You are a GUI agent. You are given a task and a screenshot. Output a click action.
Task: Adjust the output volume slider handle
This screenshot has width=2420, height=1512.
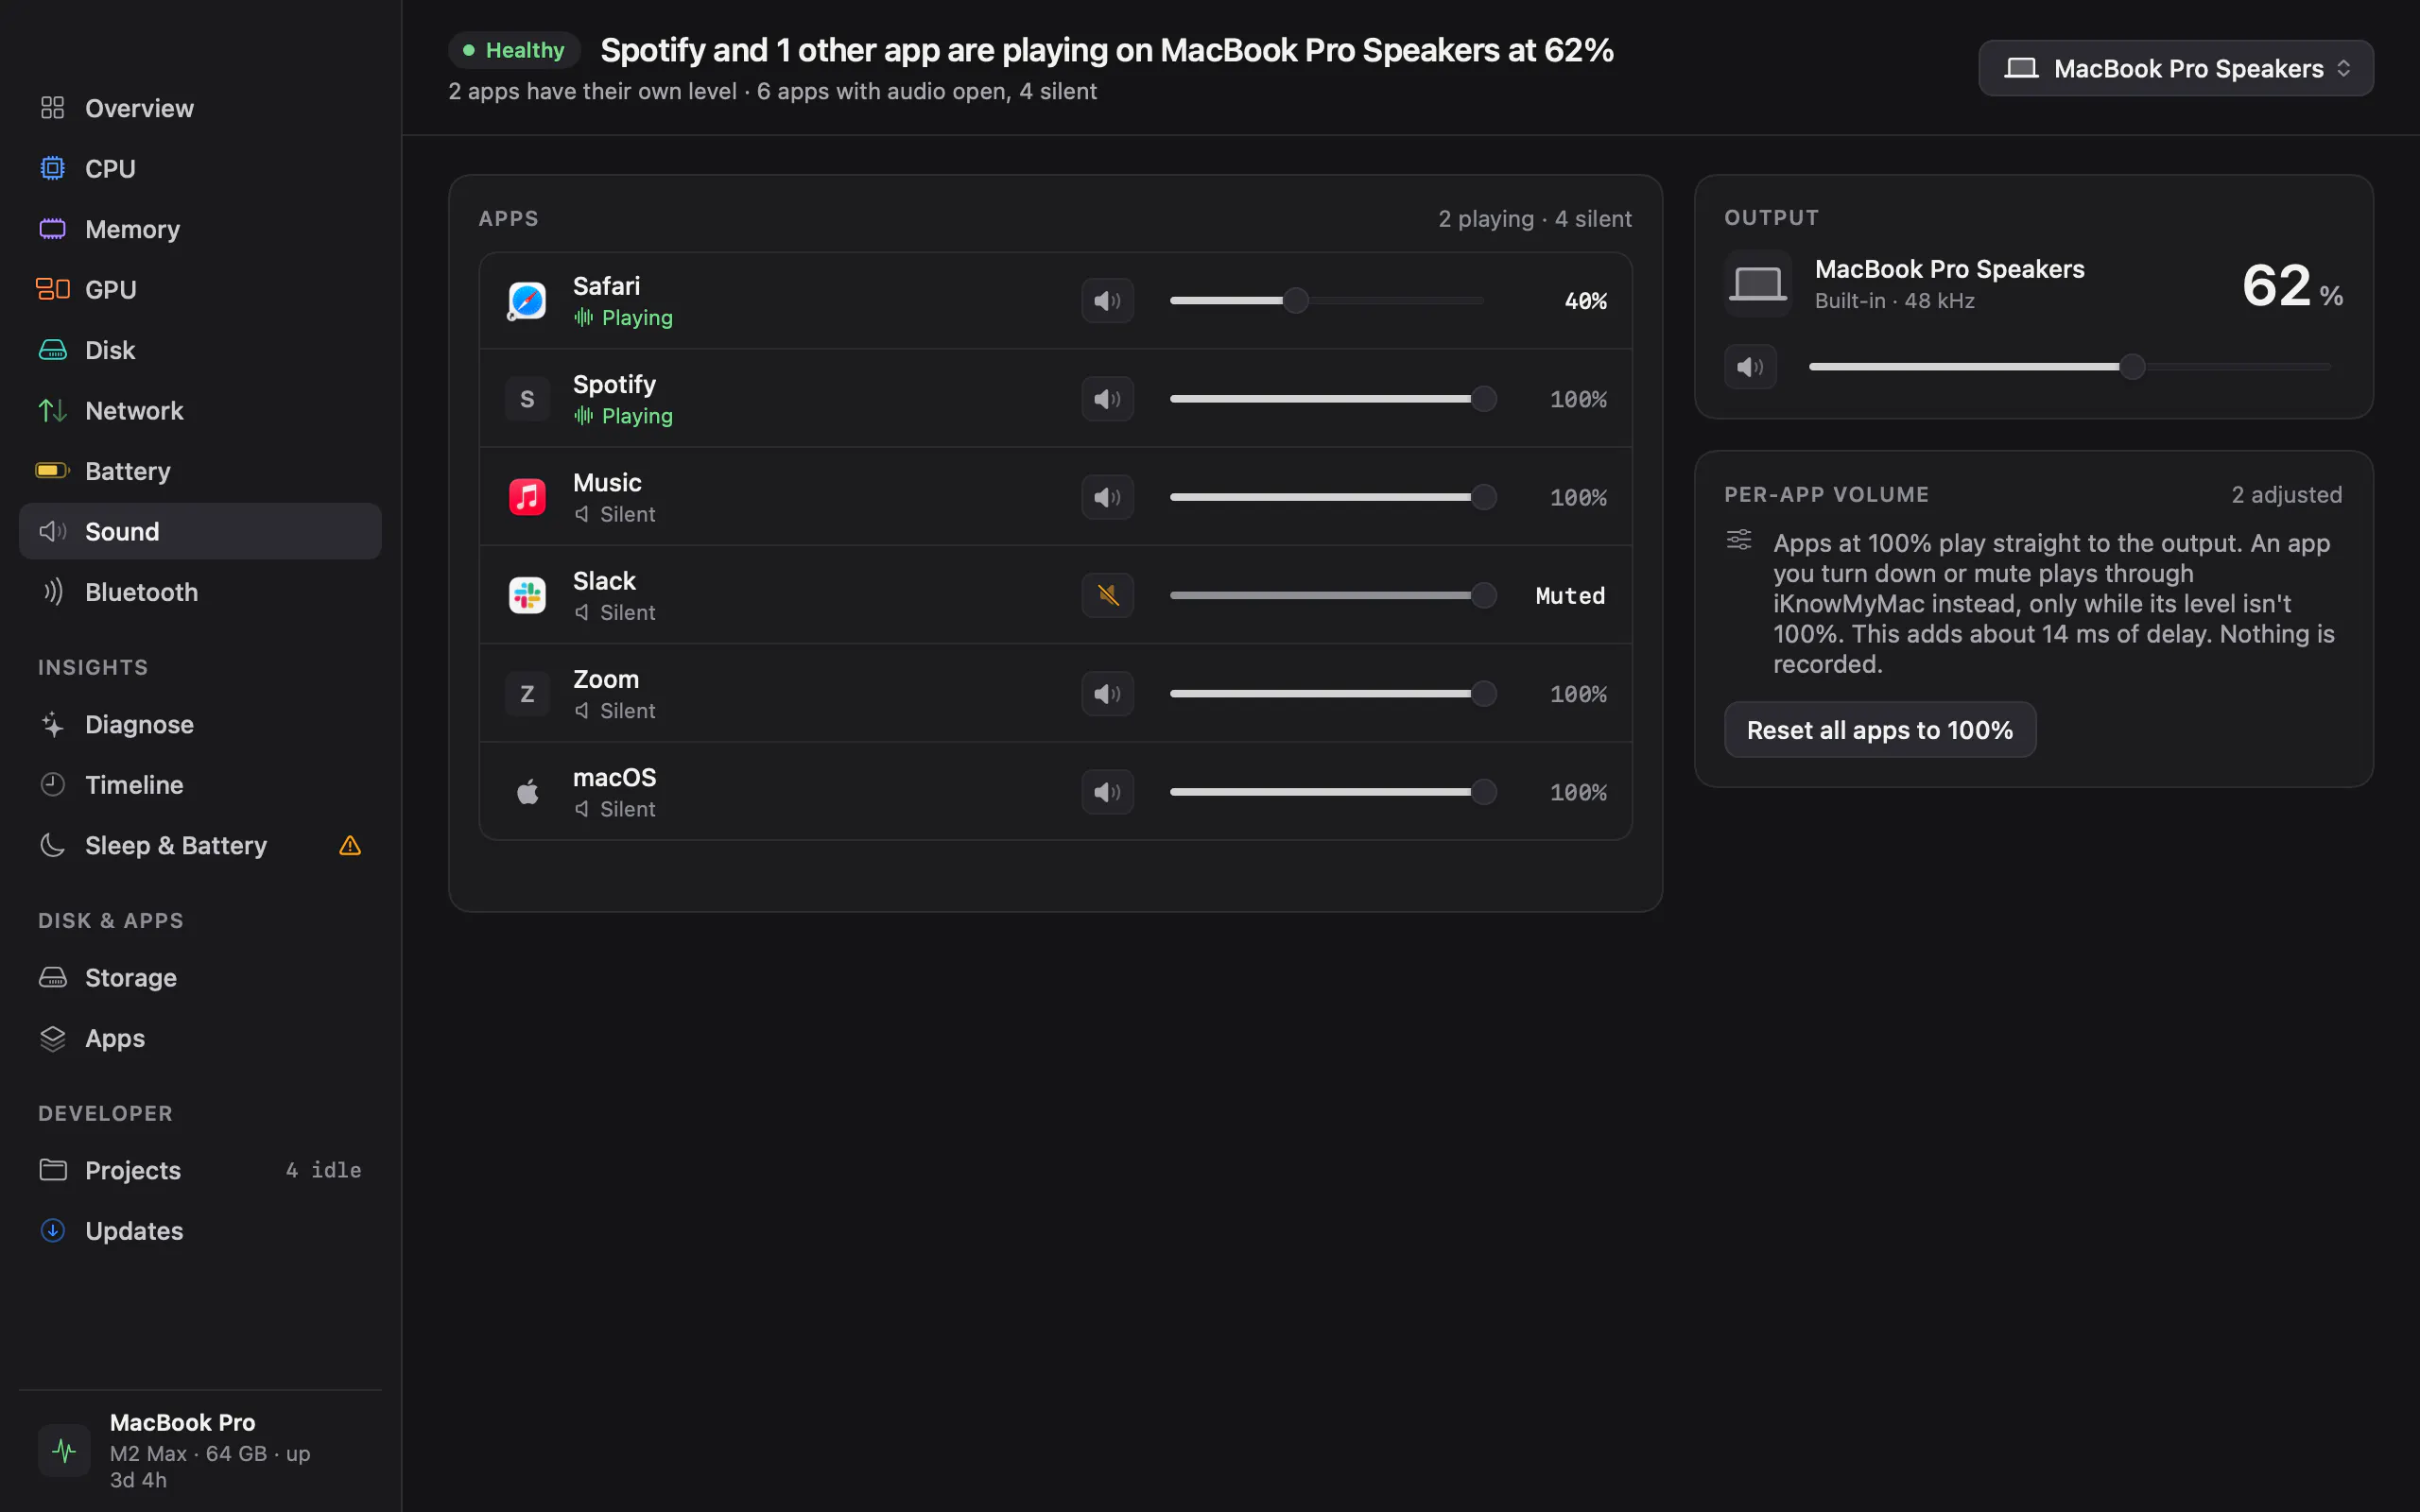point(2132,367)
